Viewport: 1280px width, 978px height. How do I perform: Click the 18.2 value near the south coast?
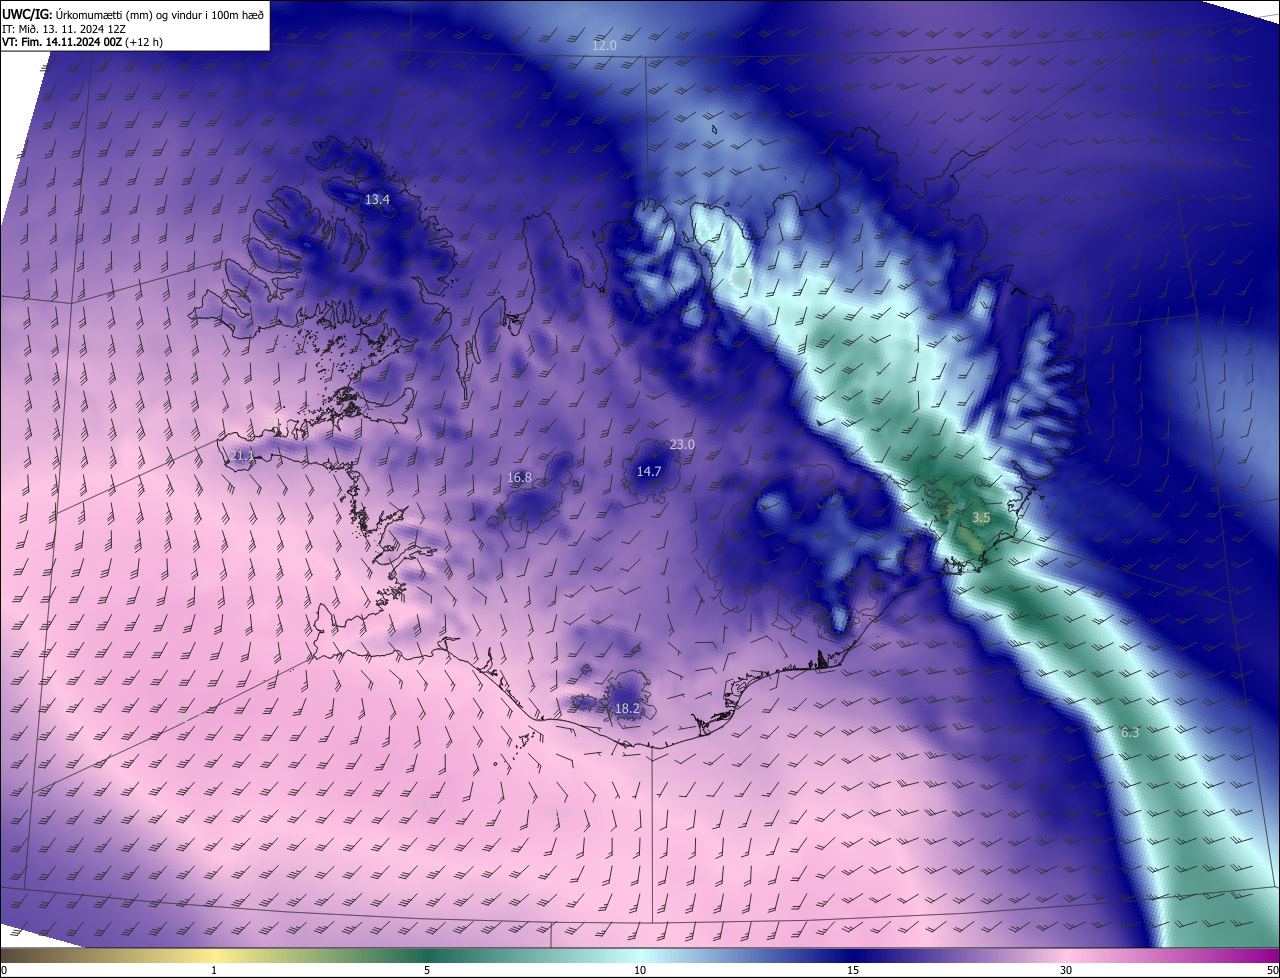coord(627,709)
